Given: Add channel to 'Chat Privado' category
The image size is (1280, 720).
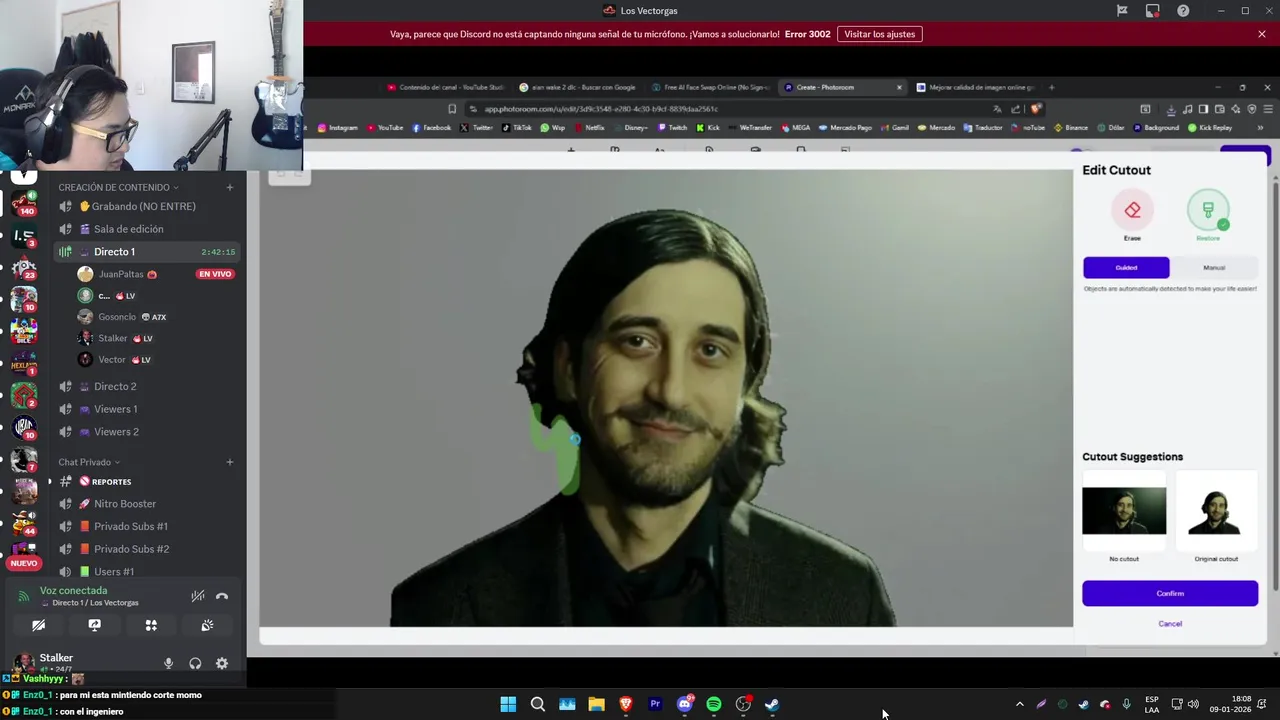Looking at the screenshot, I should point(229,462).
